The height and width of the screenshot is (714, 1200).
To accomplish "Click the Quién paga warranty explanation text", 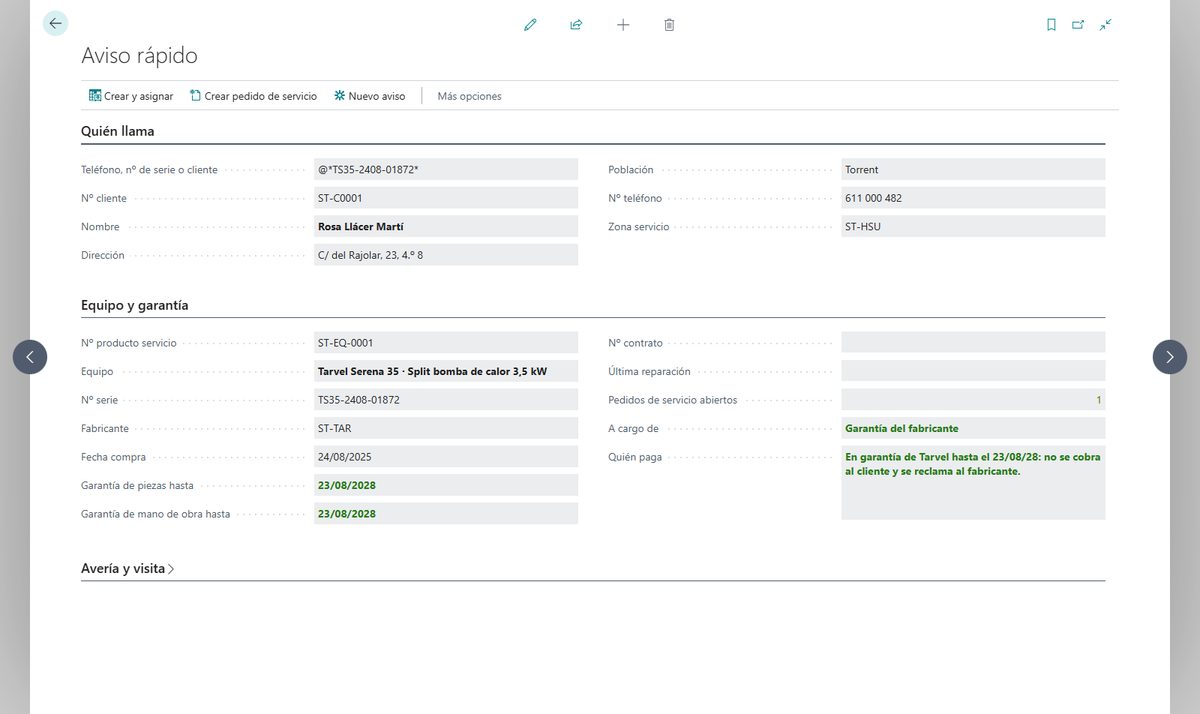I will 973,483.
